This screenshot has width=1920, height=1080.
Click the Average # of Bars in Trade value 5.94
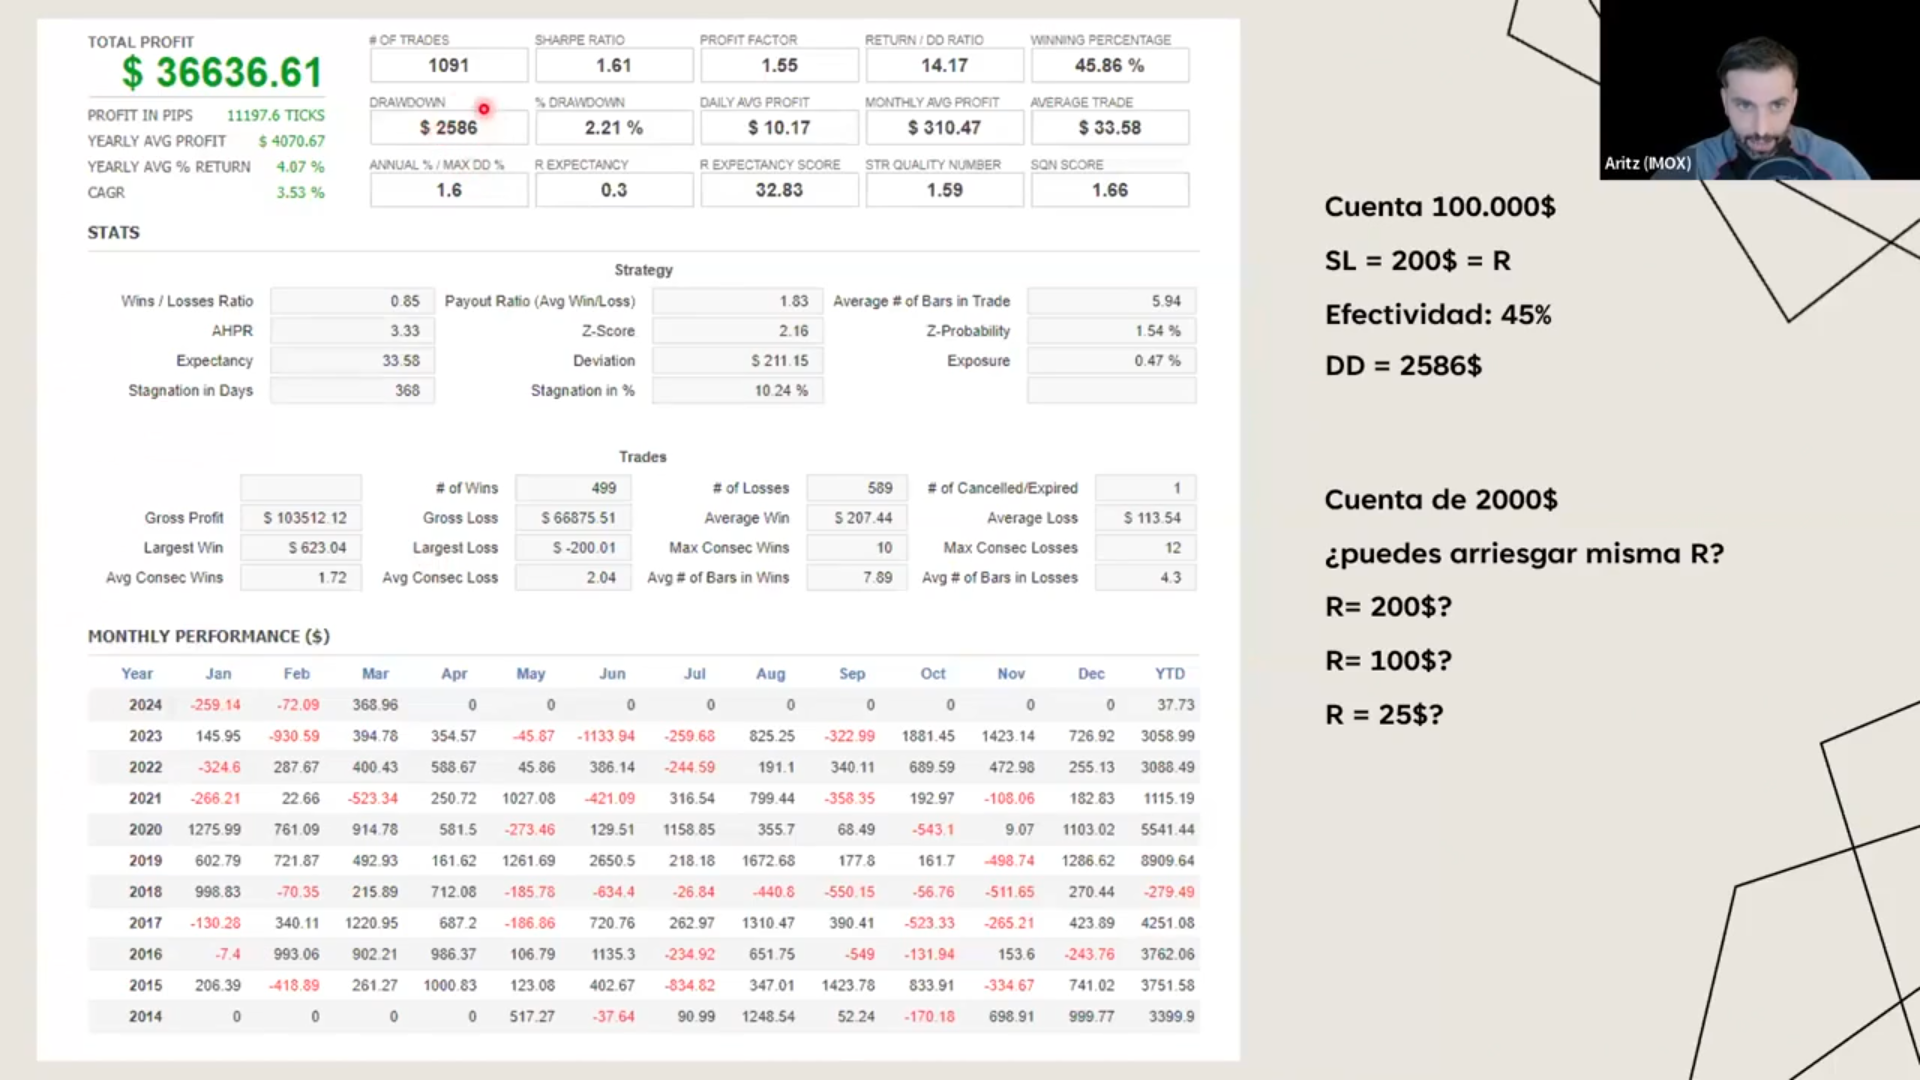1111,301
